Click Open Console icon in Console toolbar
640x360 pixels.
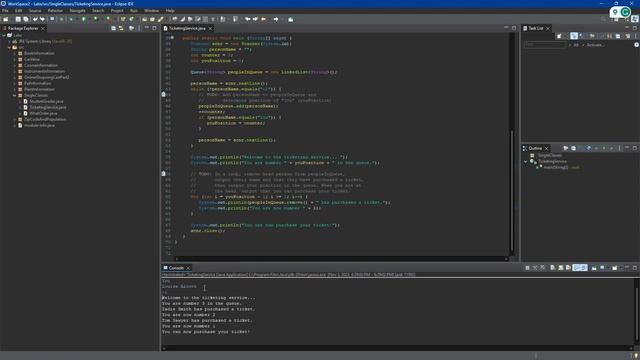615,268
